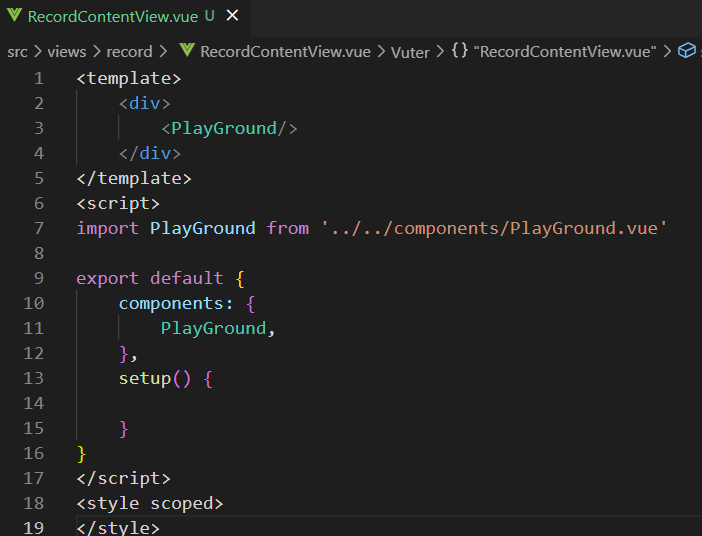Select the RecordContentView.vue editor tab
702x536 pixels.
point(124,17)
